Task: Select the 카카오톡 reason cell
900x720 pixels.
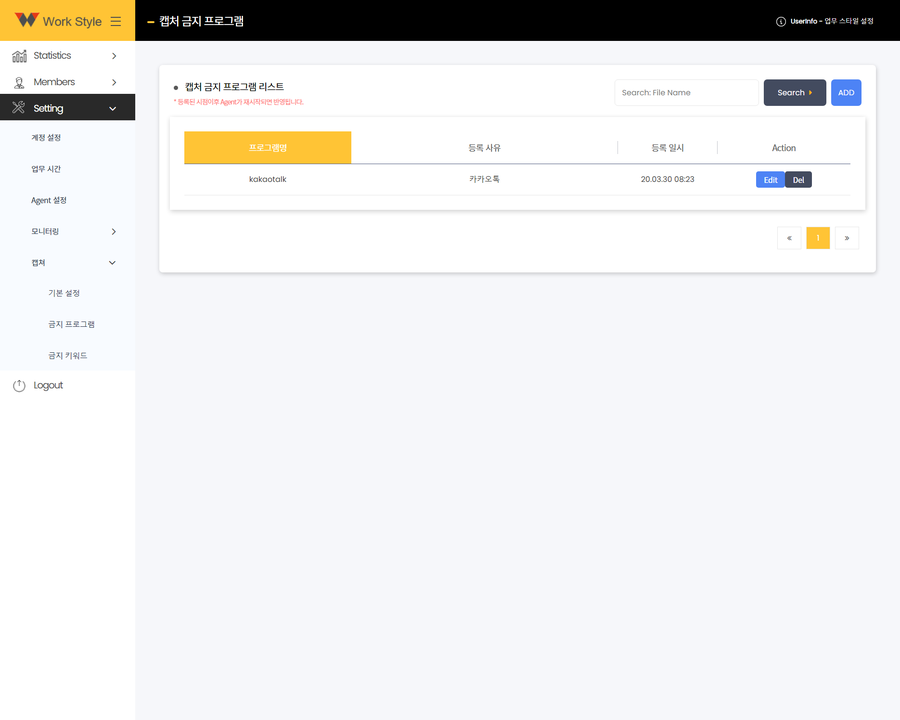Action: pos(484,179)
